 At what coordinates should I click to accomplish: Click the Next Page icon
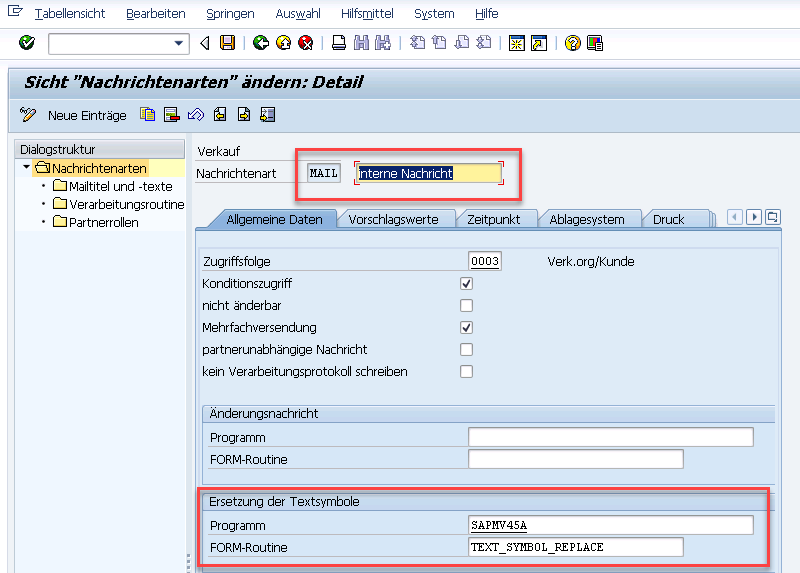point(462,43)
